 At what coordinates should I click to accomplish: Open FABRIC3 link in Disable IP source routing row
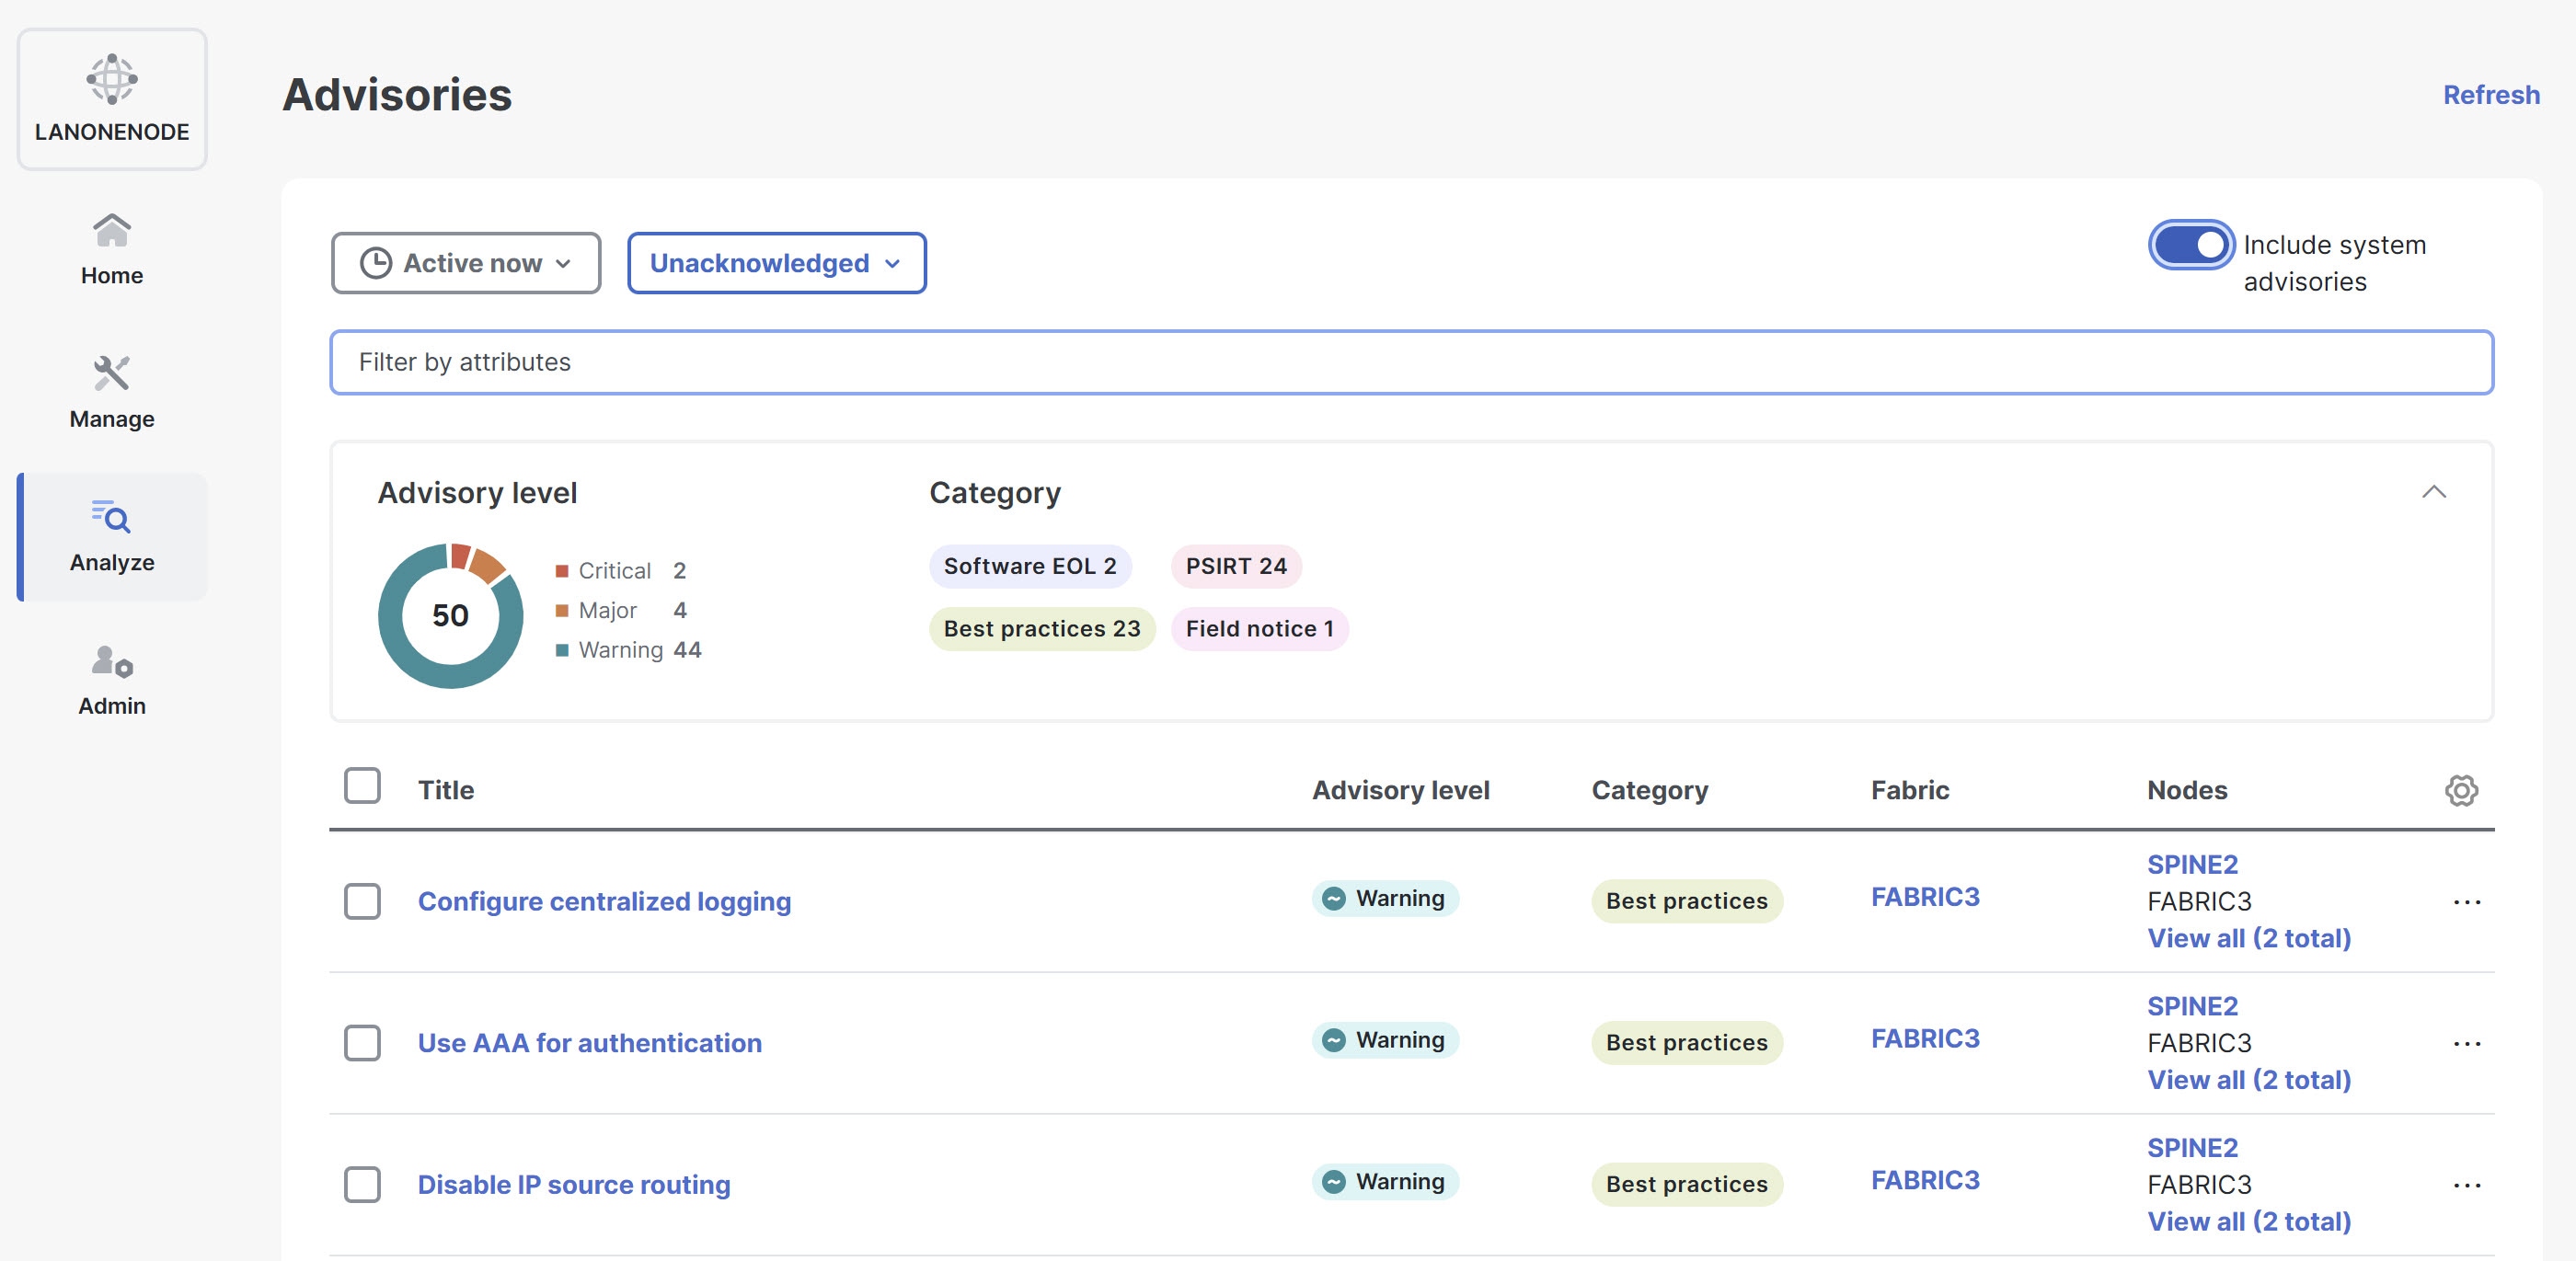pos(1924,1181)
